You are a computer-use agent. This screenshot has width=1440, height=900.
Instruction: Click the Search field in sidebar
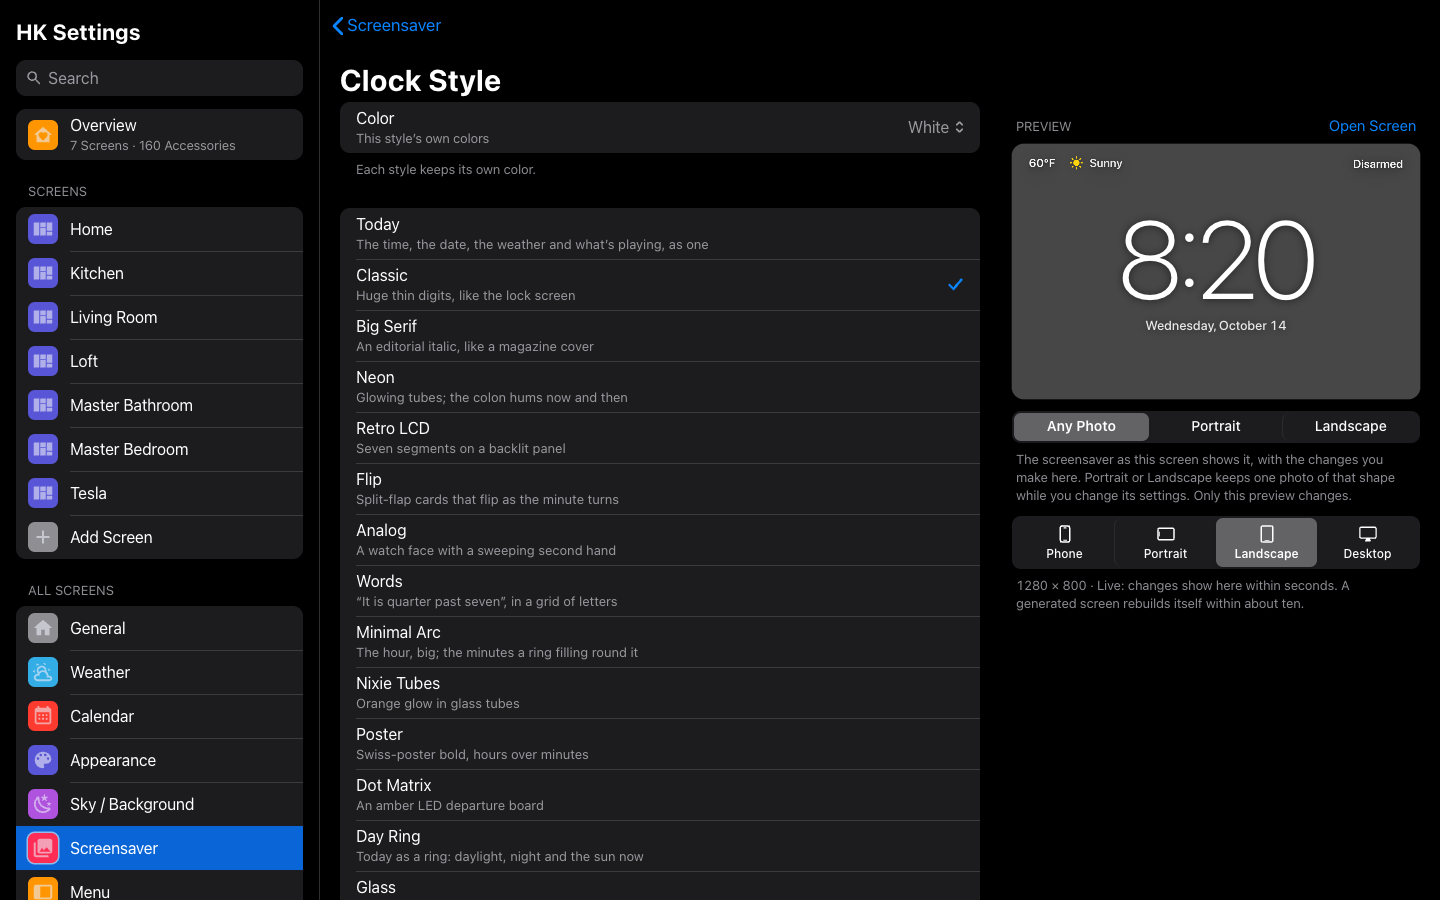click(x=159, y=78)
